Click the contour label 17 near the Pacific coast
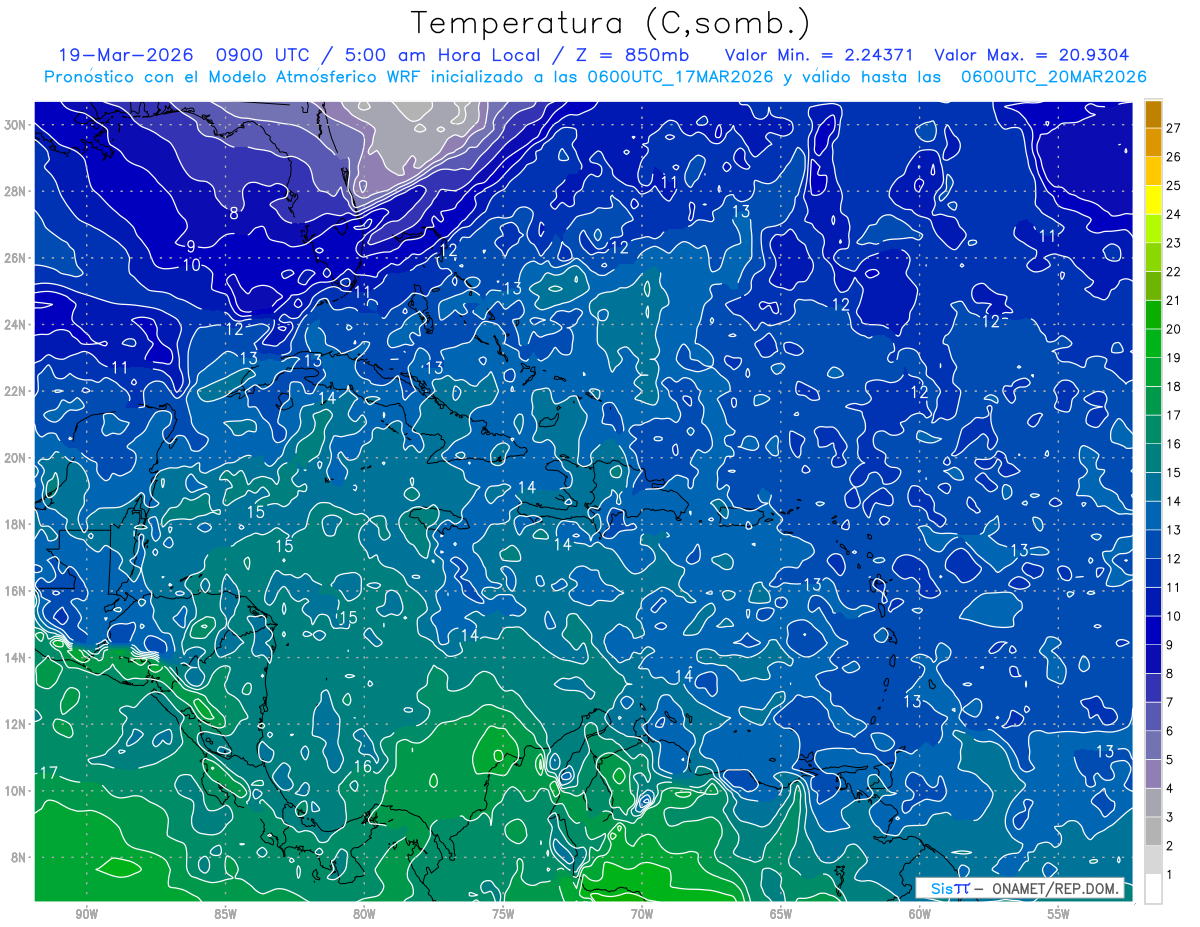Screen dimensions: 1200x927 click(x=48, y=772)
